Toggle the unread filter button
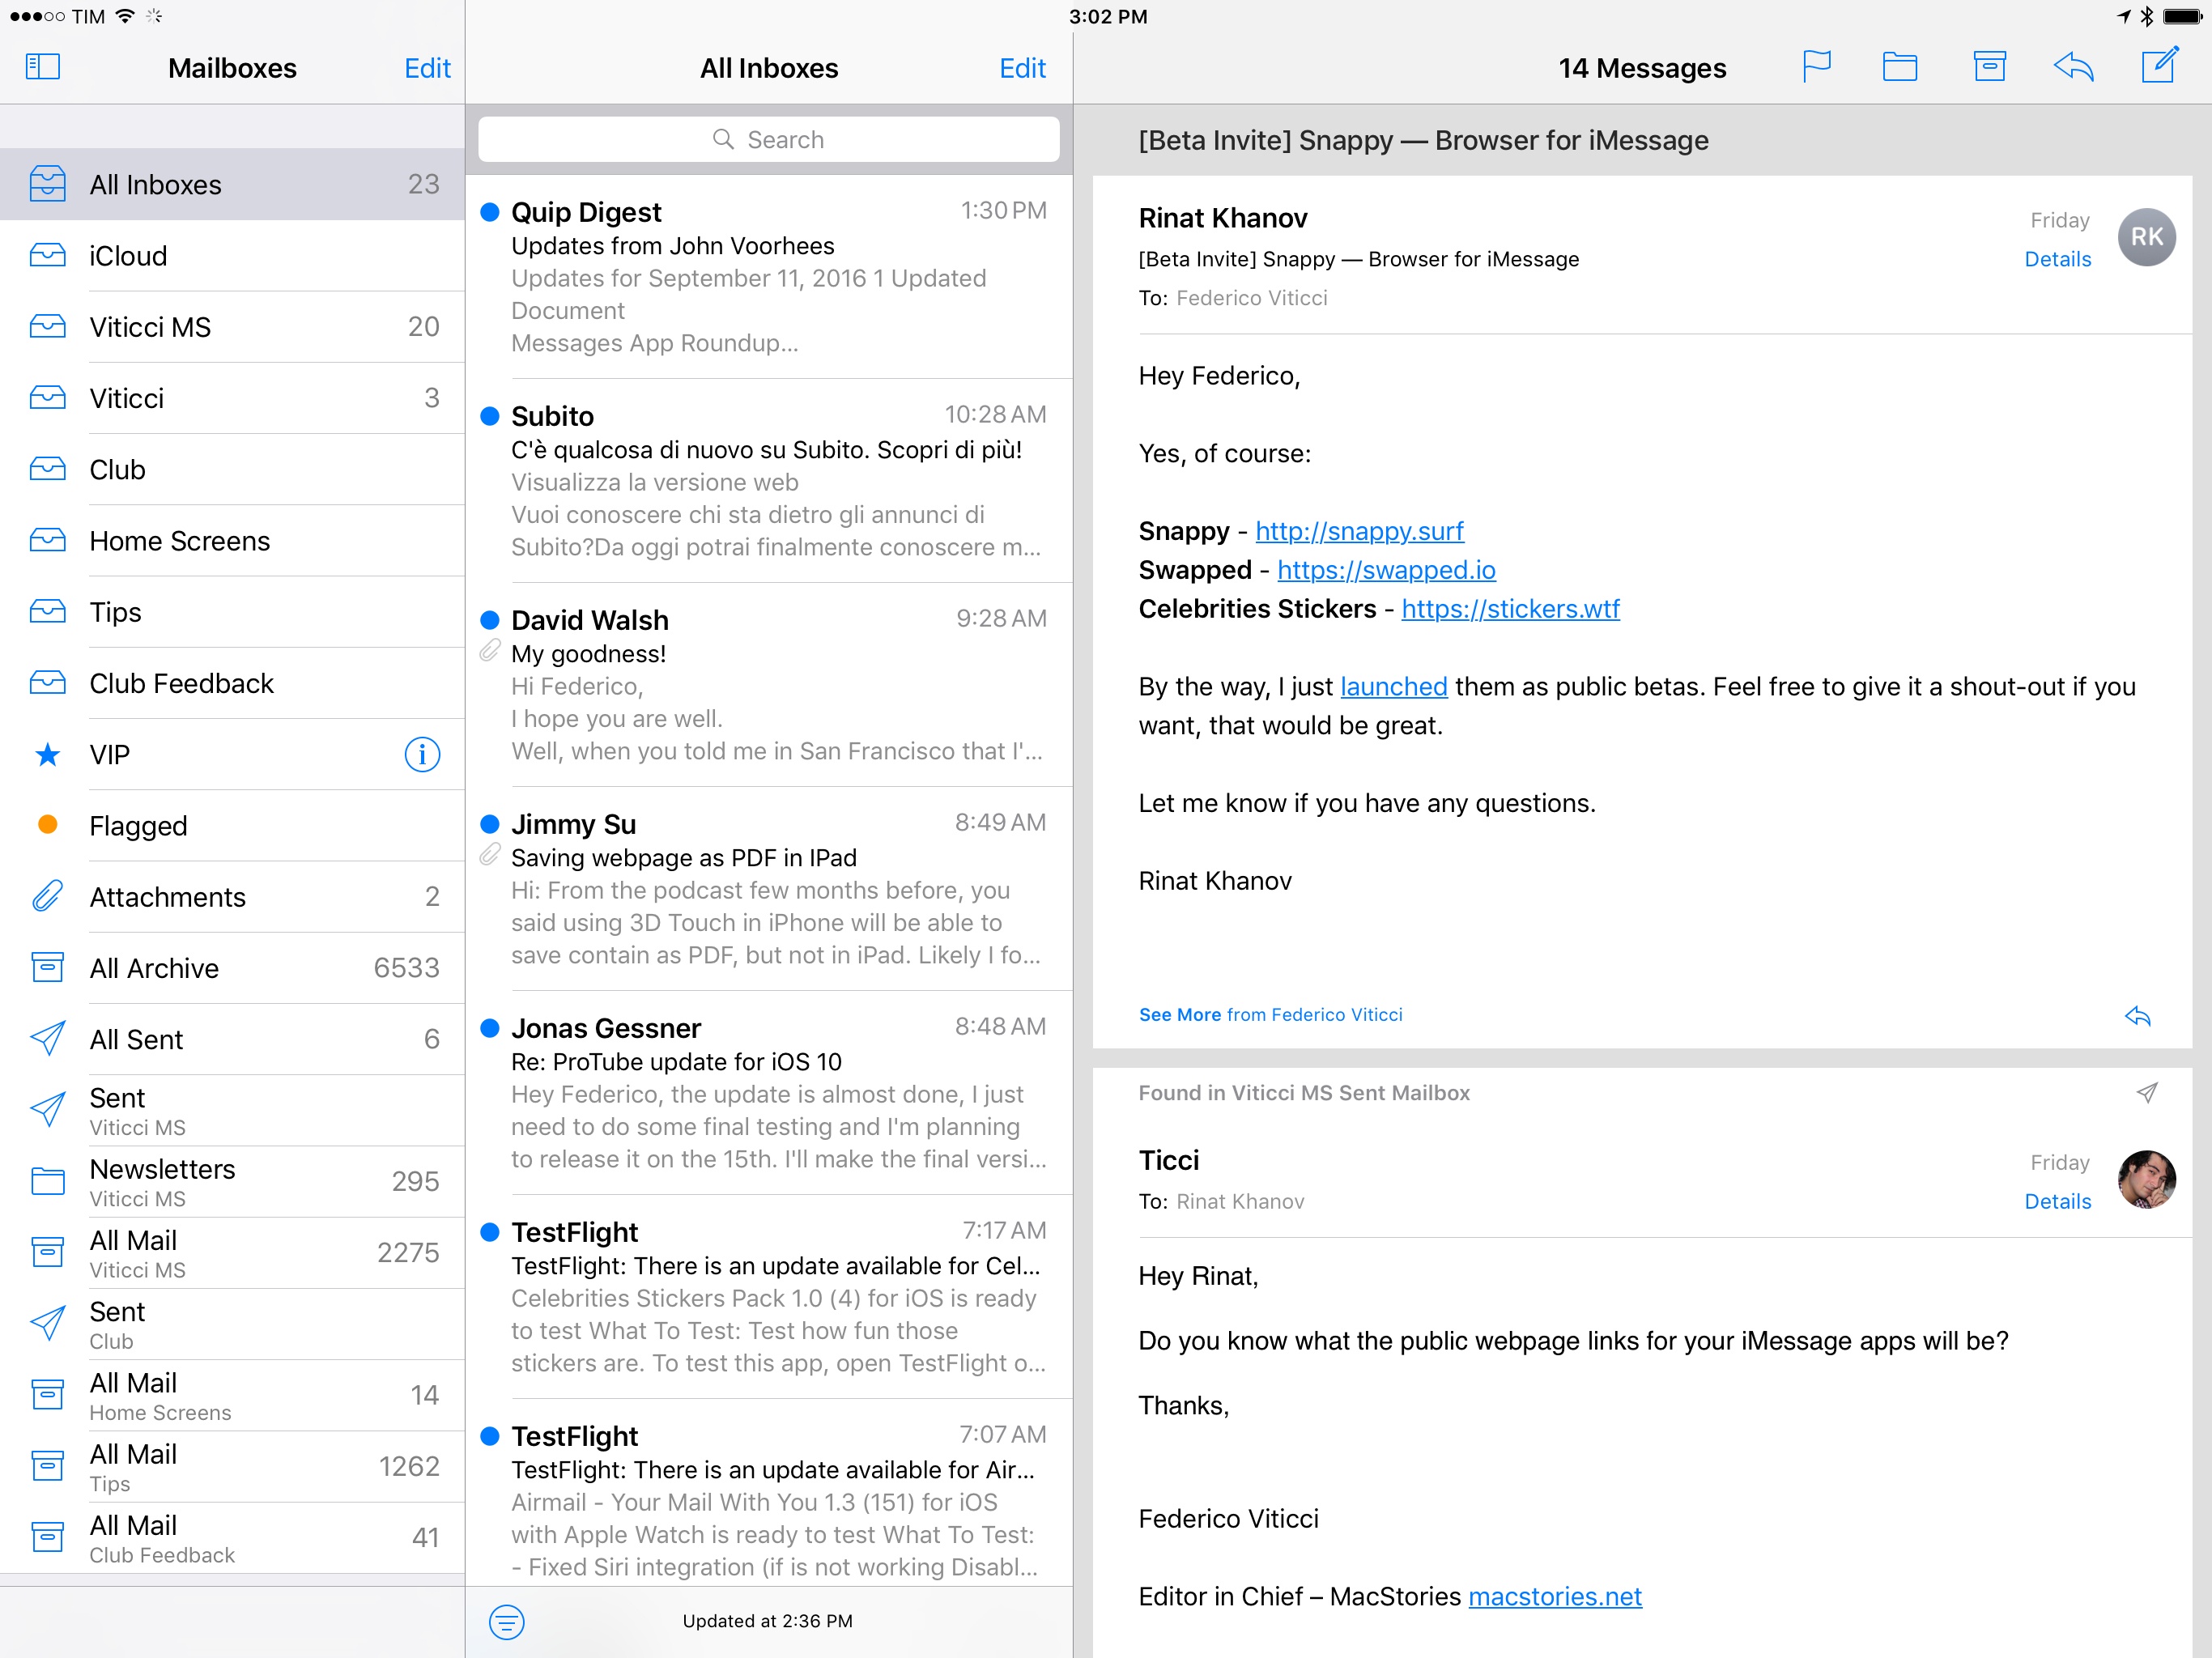This screenshot has height=1658, width=2212. click(x=506, y=1621)
